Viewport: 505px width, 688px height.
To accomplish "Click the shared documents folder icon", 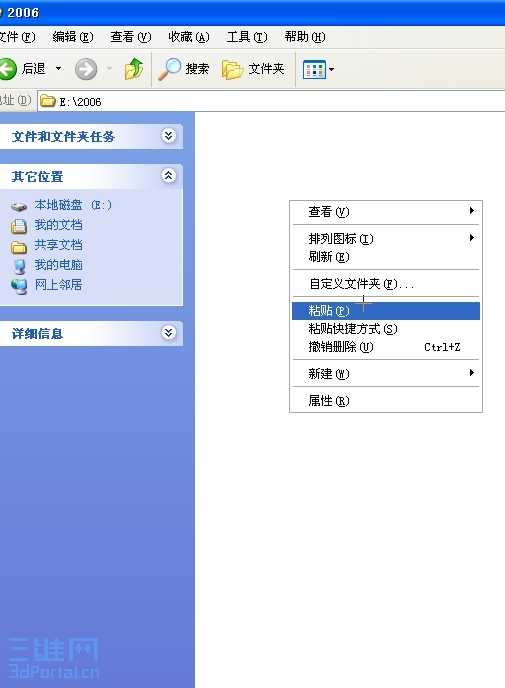I will click(19, 247).
